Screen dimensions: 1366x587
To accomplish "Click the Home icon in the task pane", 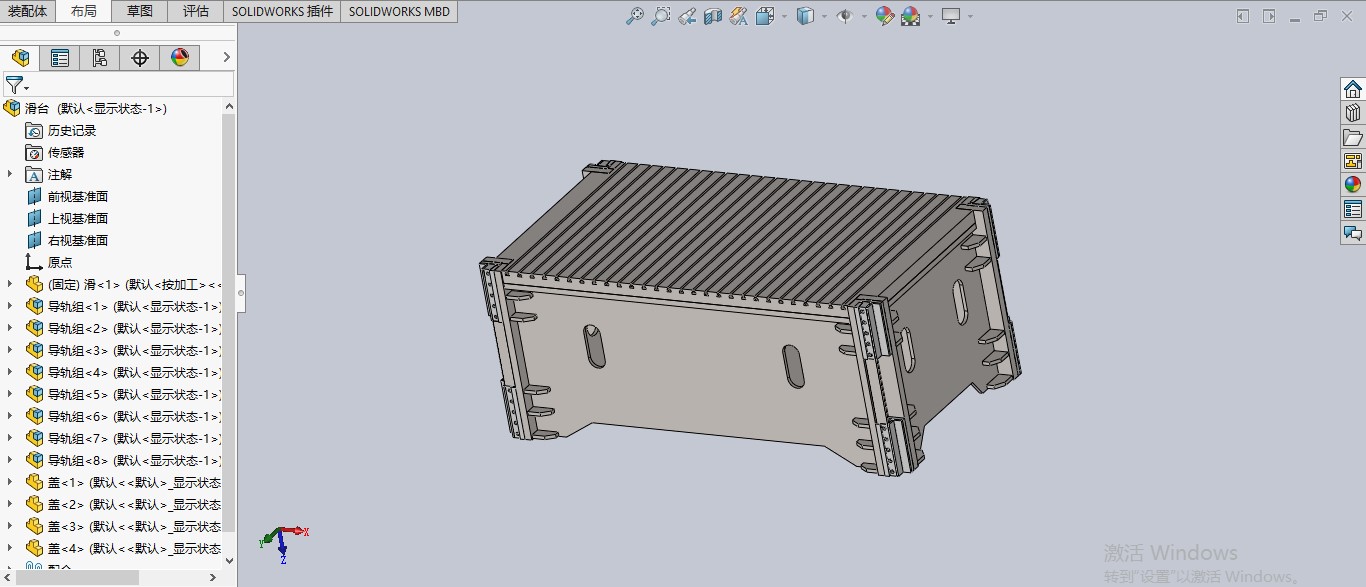I will point(1353,87).
